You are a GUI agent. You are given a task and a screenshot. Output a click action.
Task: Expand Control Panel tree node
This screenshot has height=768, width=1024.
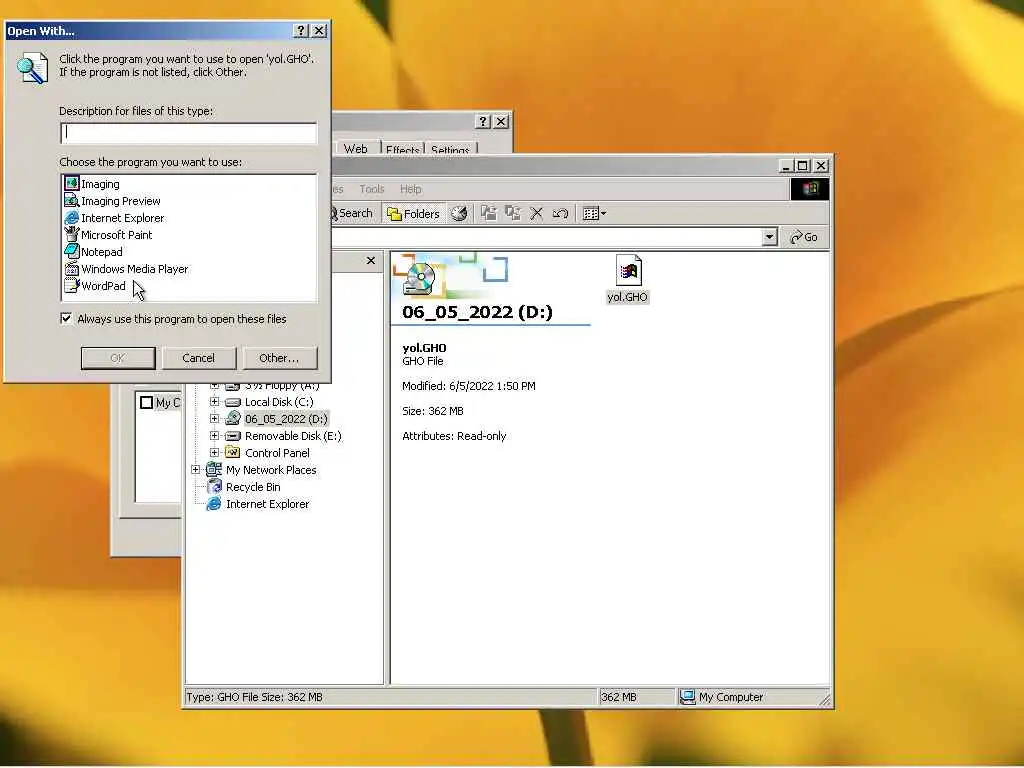(x=214, y=453)
